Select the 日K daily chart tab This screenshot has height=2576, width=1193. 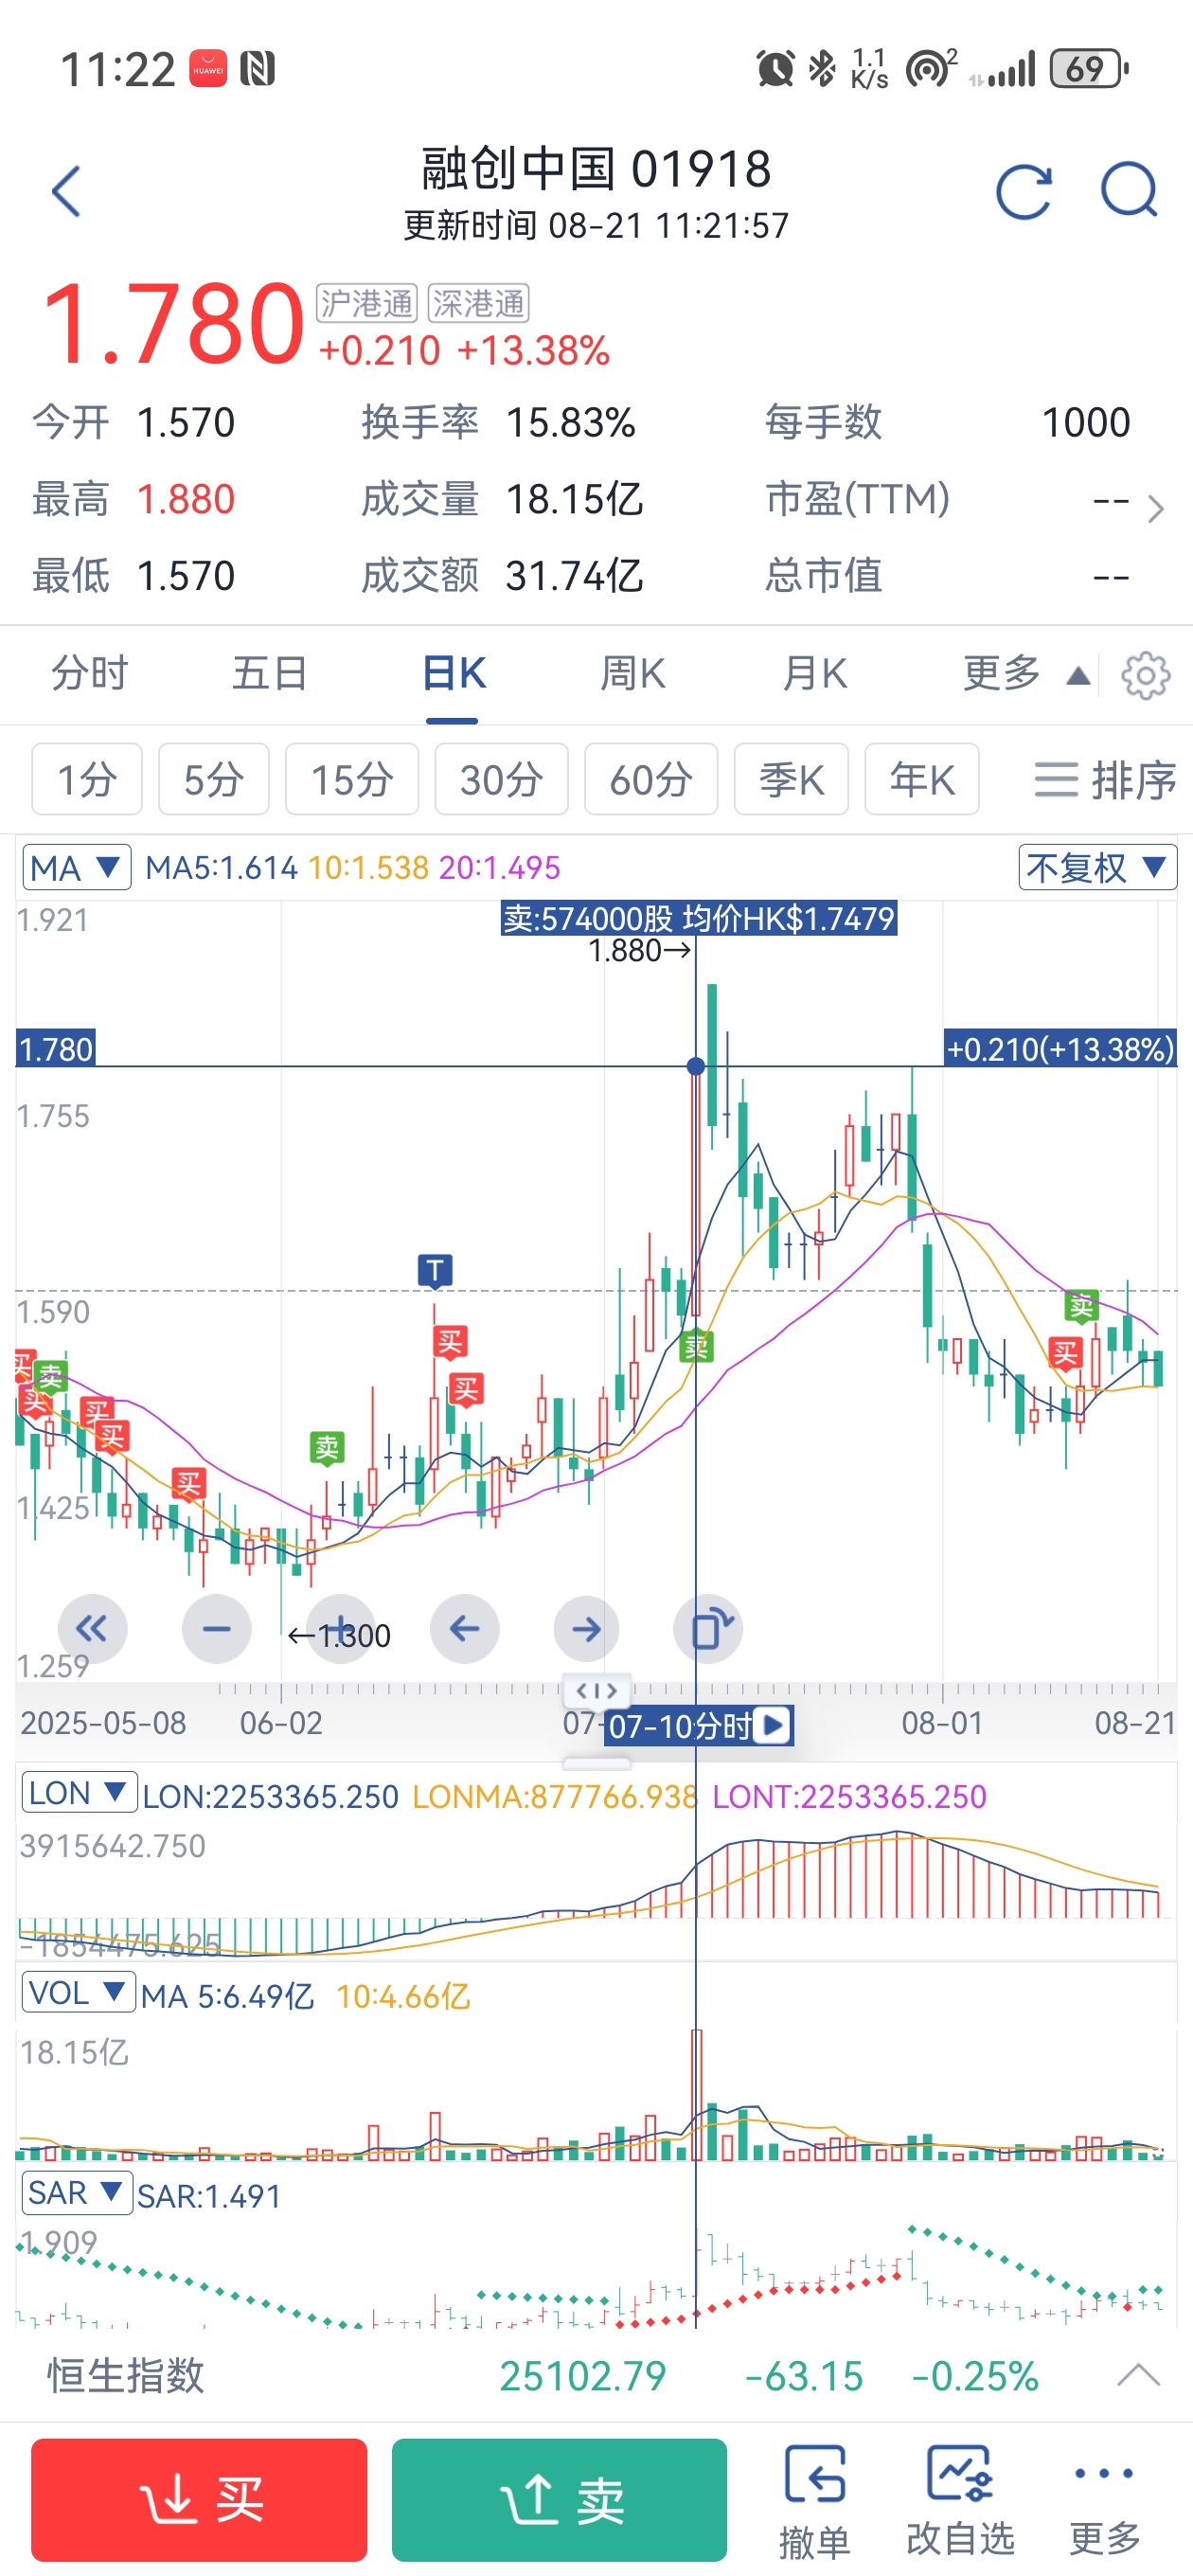point(453,673)
